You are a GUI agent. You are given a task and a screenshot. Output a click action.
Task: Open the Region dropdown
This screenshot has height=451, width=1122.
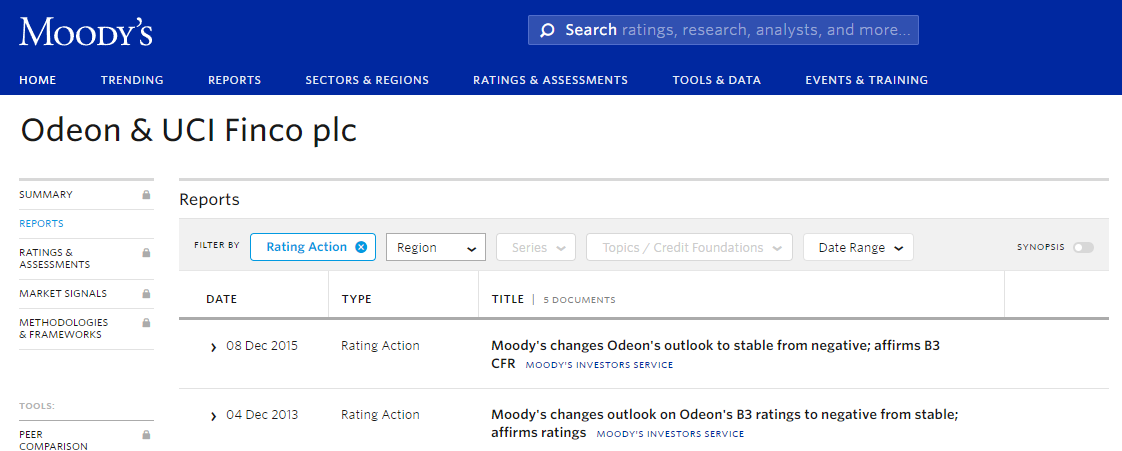pyautogui.click(x=435, y=247)
